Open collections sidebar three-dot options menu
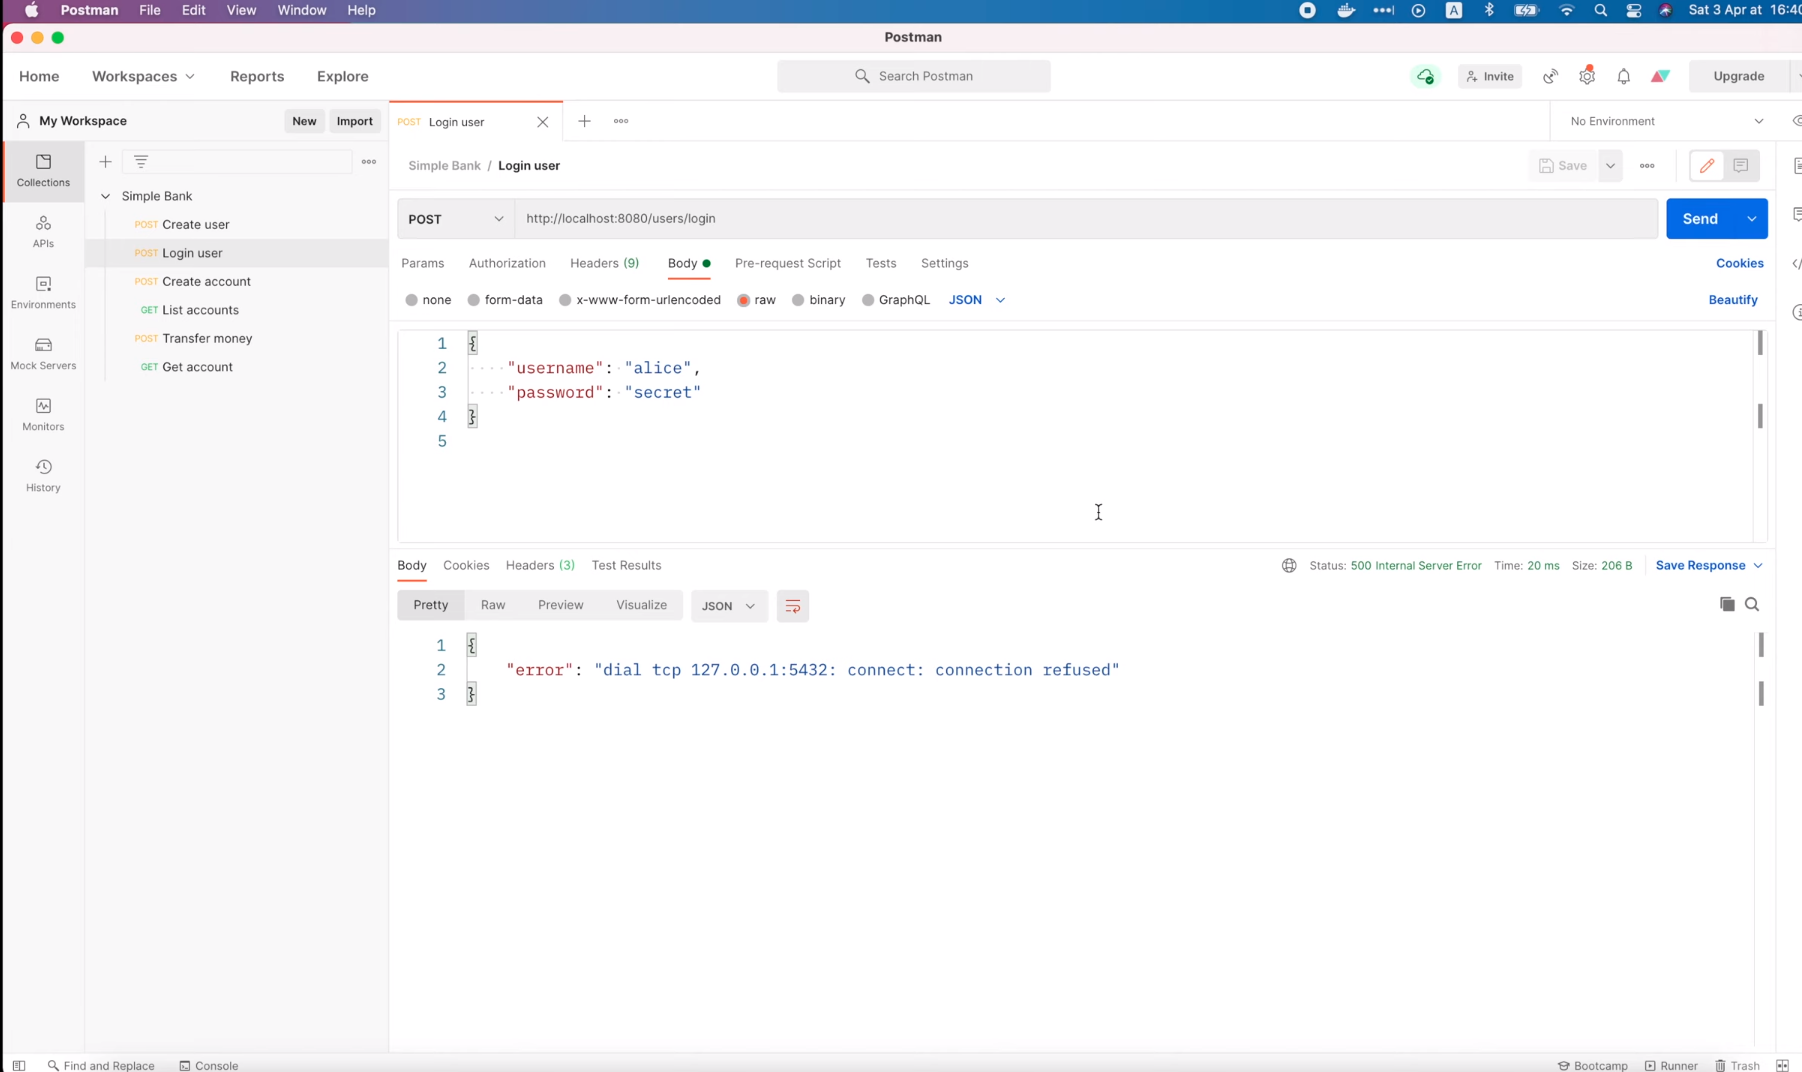The image size is (1802, 1072). pos(369,161)
